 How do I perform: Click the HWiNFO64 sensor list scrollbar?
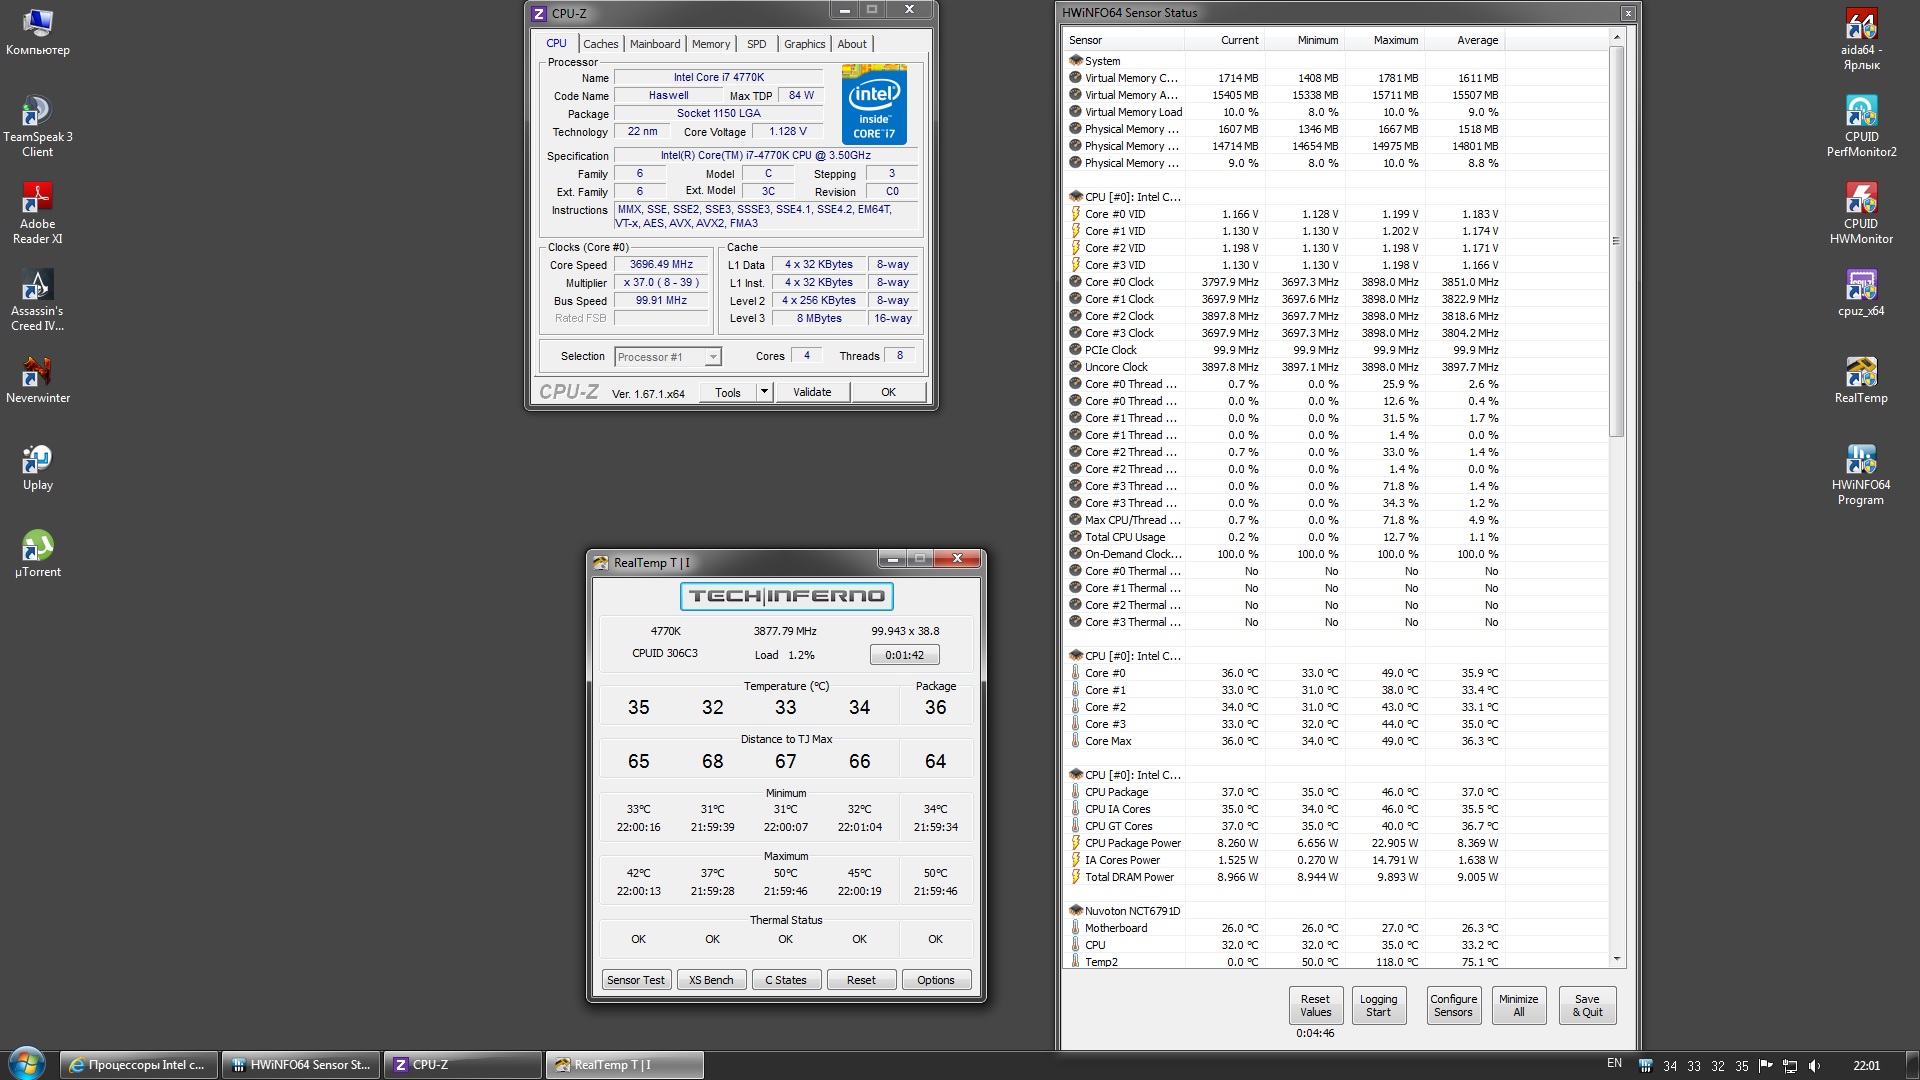point(1616,241)
